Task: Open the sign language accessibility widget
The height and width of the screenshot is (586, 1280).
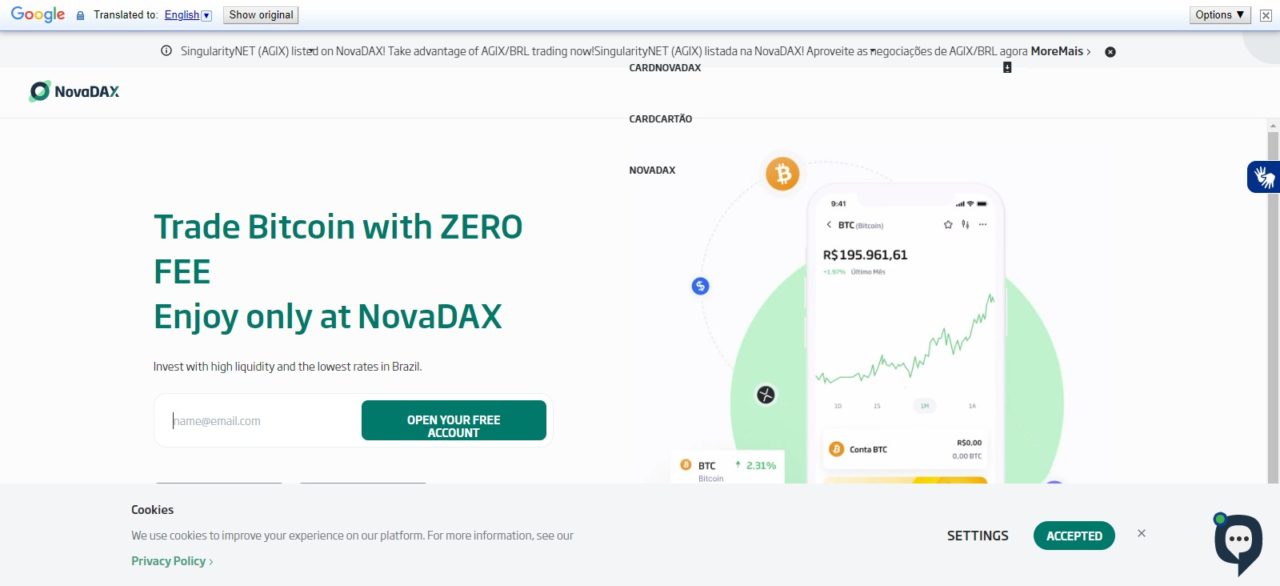Action: click(x=1264, y=177)
